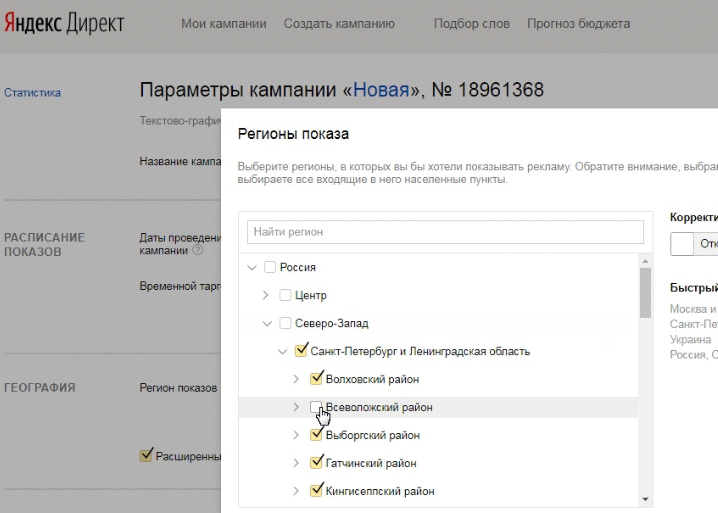The width and height of the screenshot is (718, 513).
Task: Click the Яндекс Директ logo
Action: click(63, 24)
